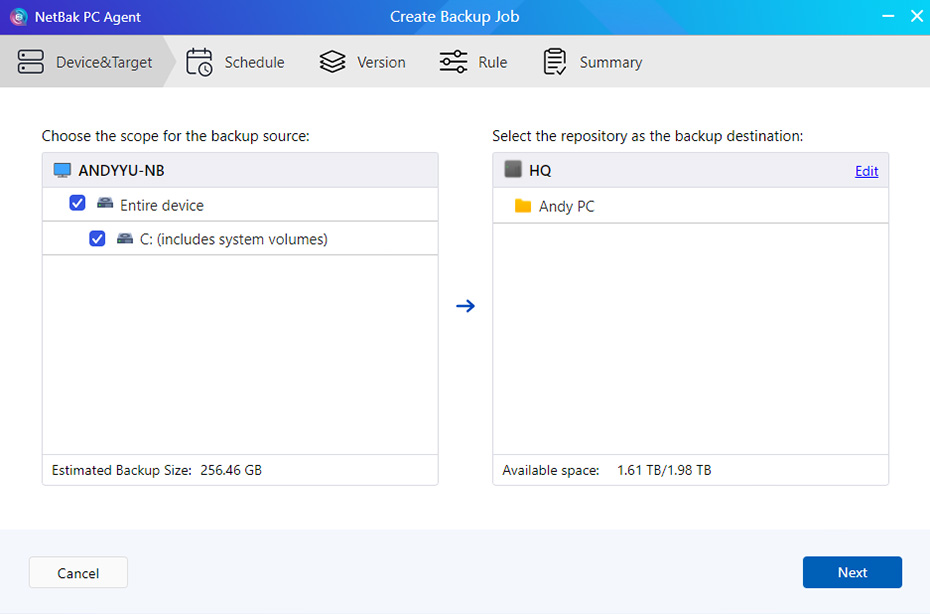
Task: Click the yellow Andy PC folder icon
Action: 522,206
